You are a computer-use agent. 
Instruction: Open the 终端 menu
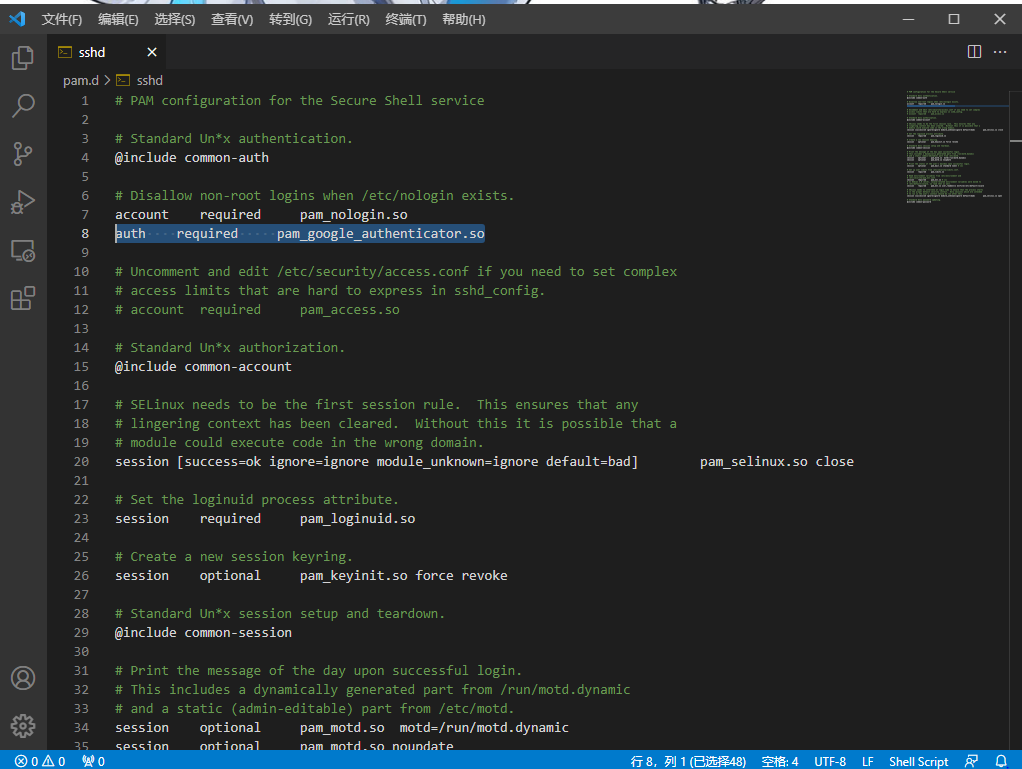(405, 18)
